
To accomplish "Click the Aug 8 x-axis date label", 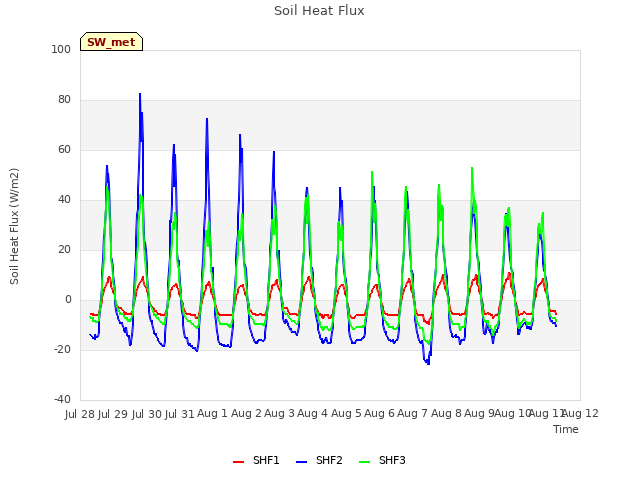I will [x=446, y=414].
